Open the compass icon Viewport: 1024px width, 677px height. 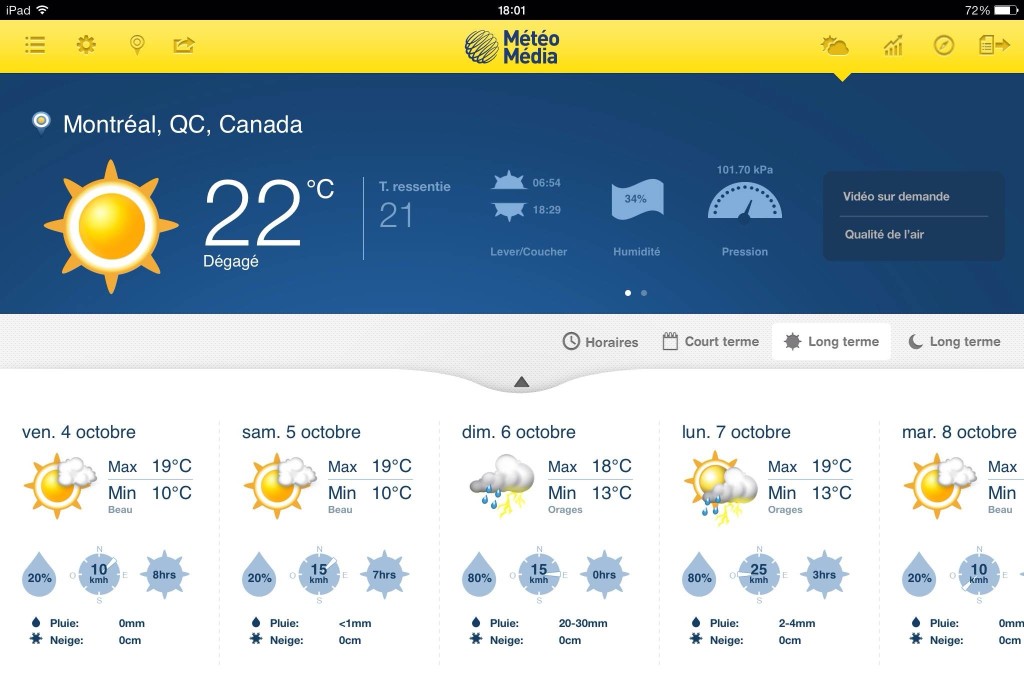click(944, 45)
